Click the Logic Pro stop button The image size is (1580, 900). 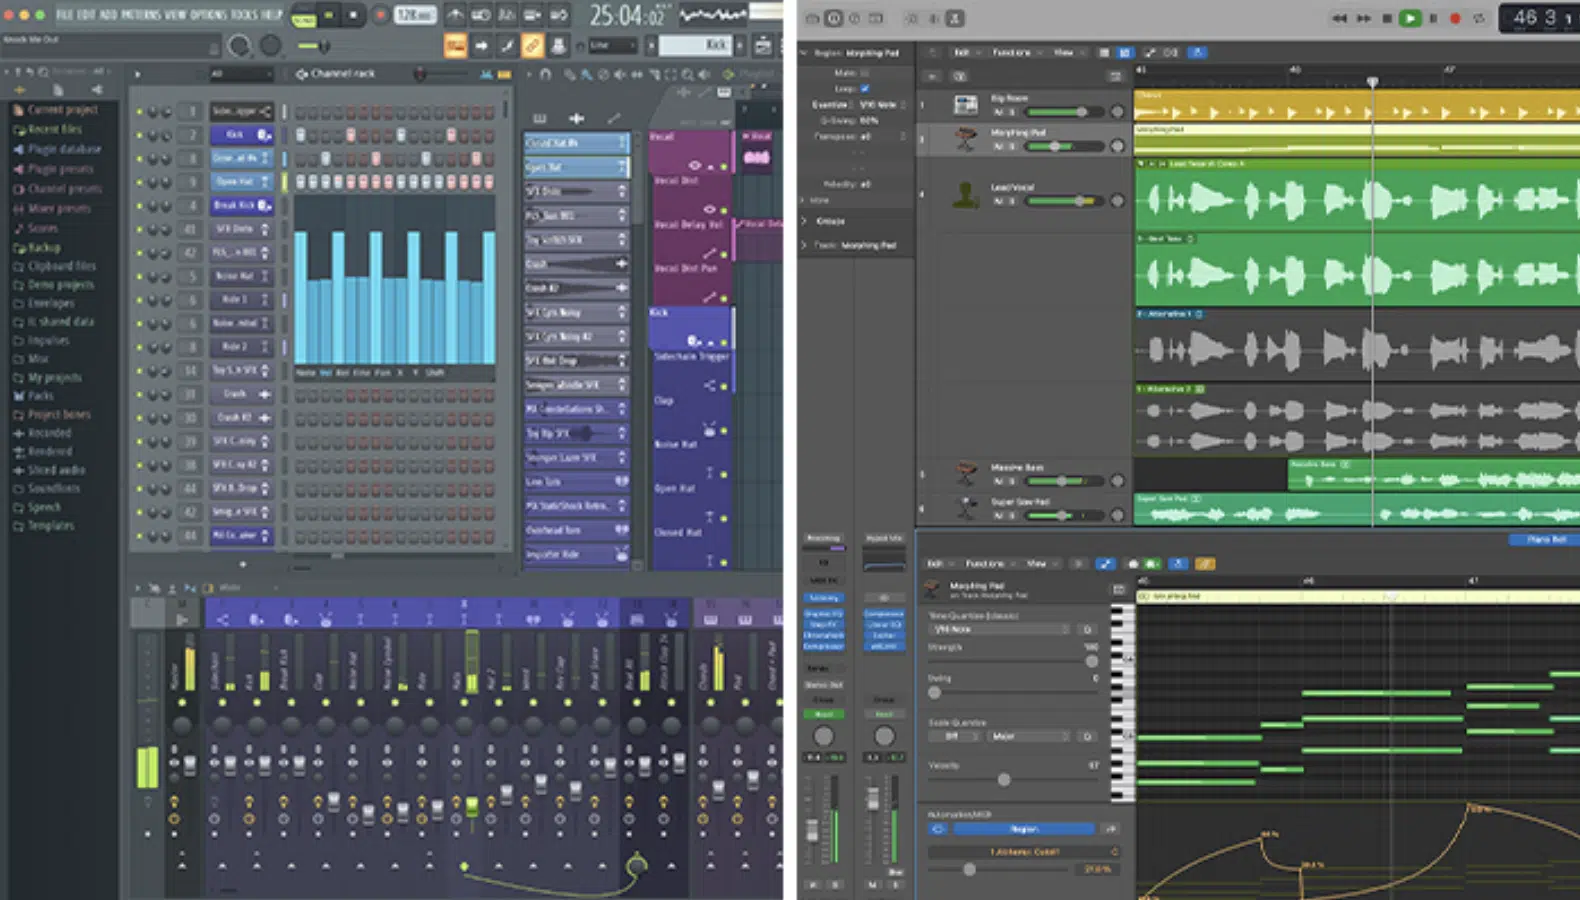(x=1387, y=18)
